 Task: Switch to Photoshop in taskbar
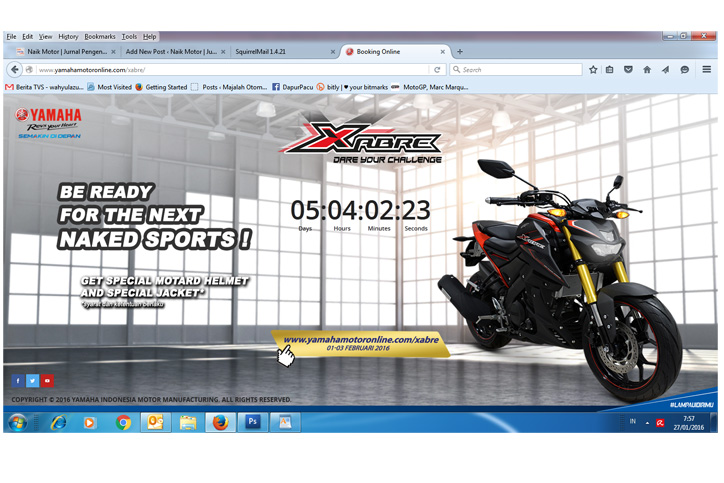click(253, 423)
